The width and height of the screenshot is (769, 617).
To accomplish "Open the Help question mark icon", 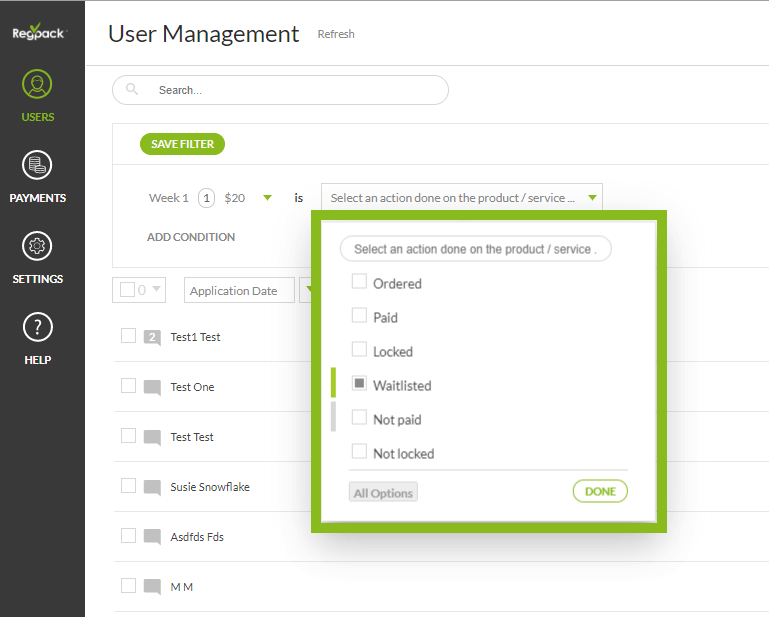I will pos(38,327).
